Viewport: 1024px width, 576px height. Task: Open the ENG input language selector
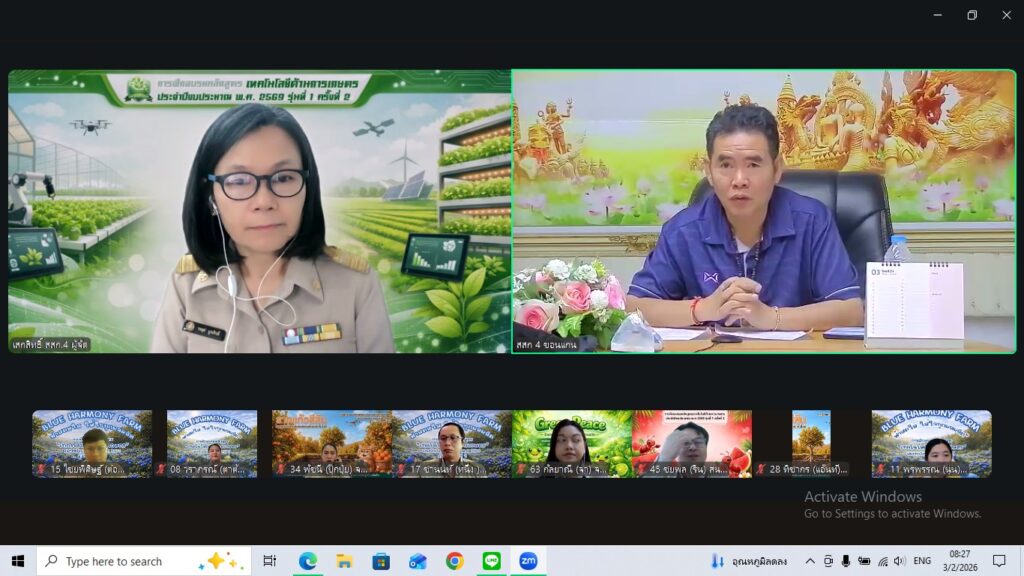(x=922, y=561)
